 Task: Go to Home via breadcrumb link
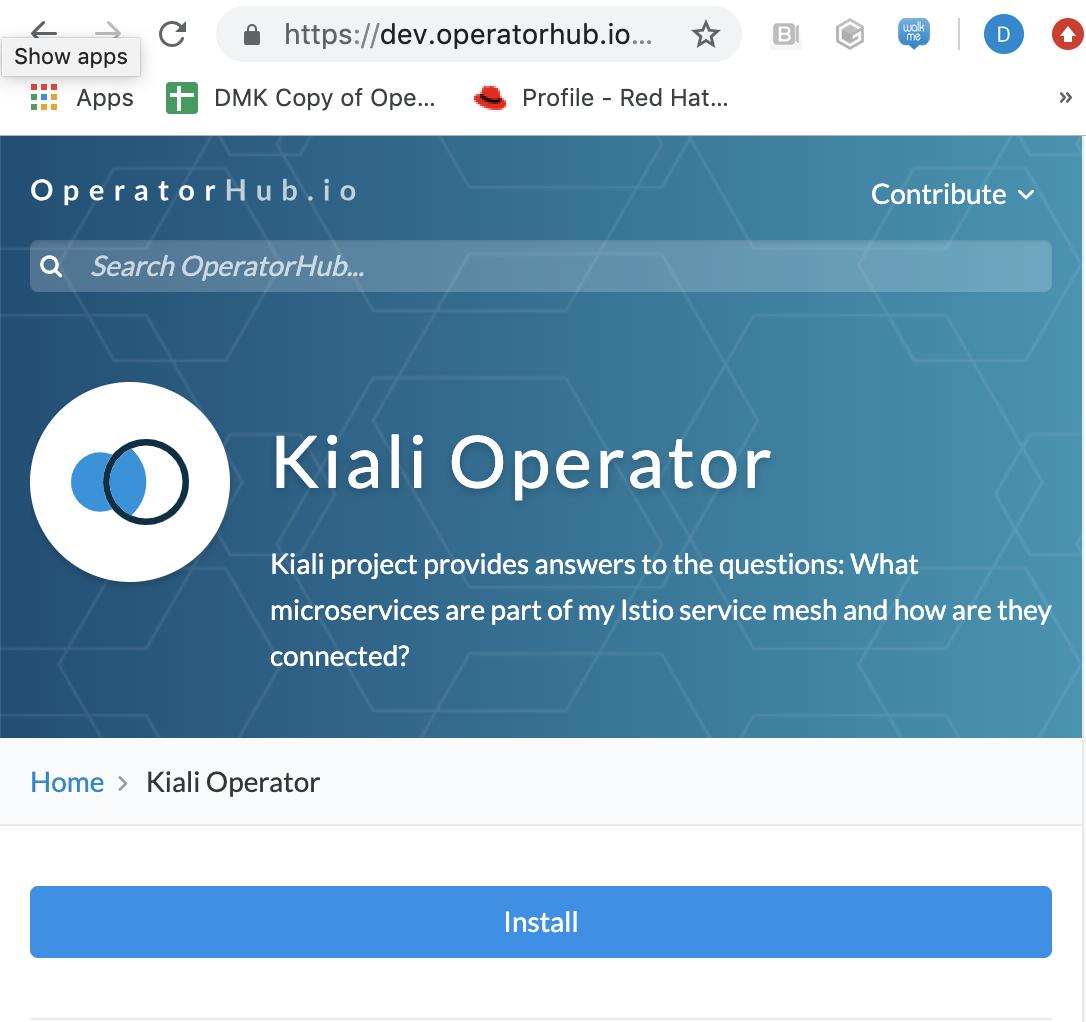(67, 782)
